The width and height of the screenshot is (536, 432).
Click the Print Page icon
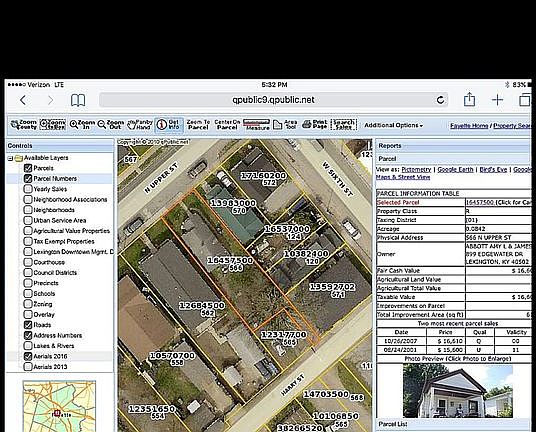(315, 124)
